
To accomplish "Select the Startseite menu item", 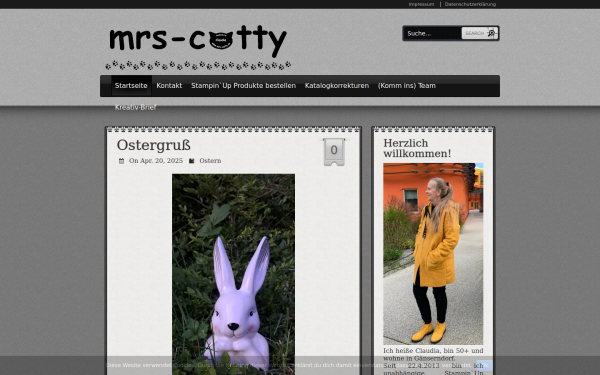I will 131,86.
